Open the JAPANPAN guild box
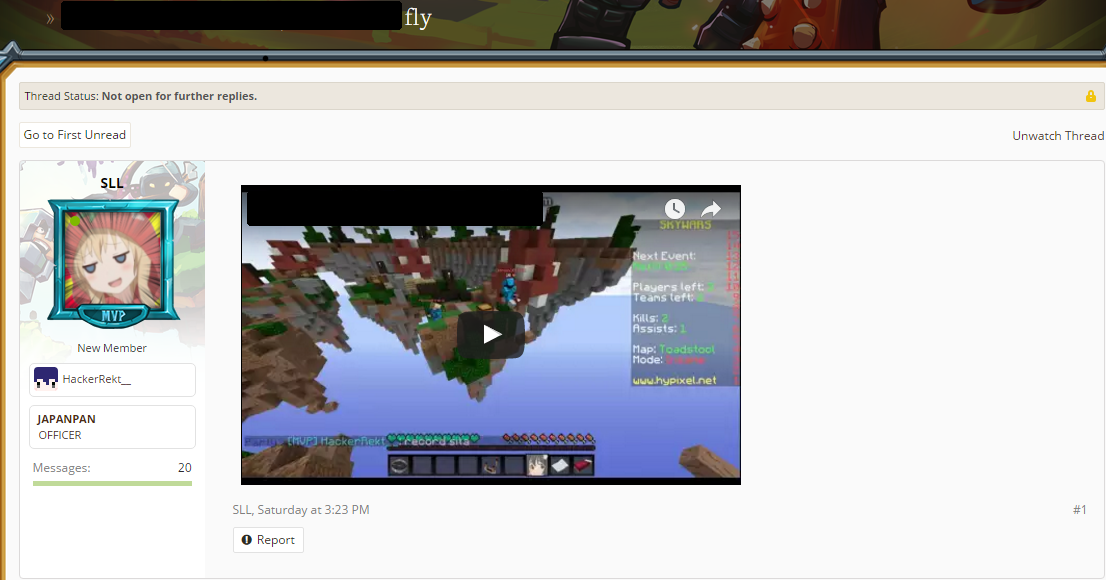The image size is (1106, 580). 112,427
